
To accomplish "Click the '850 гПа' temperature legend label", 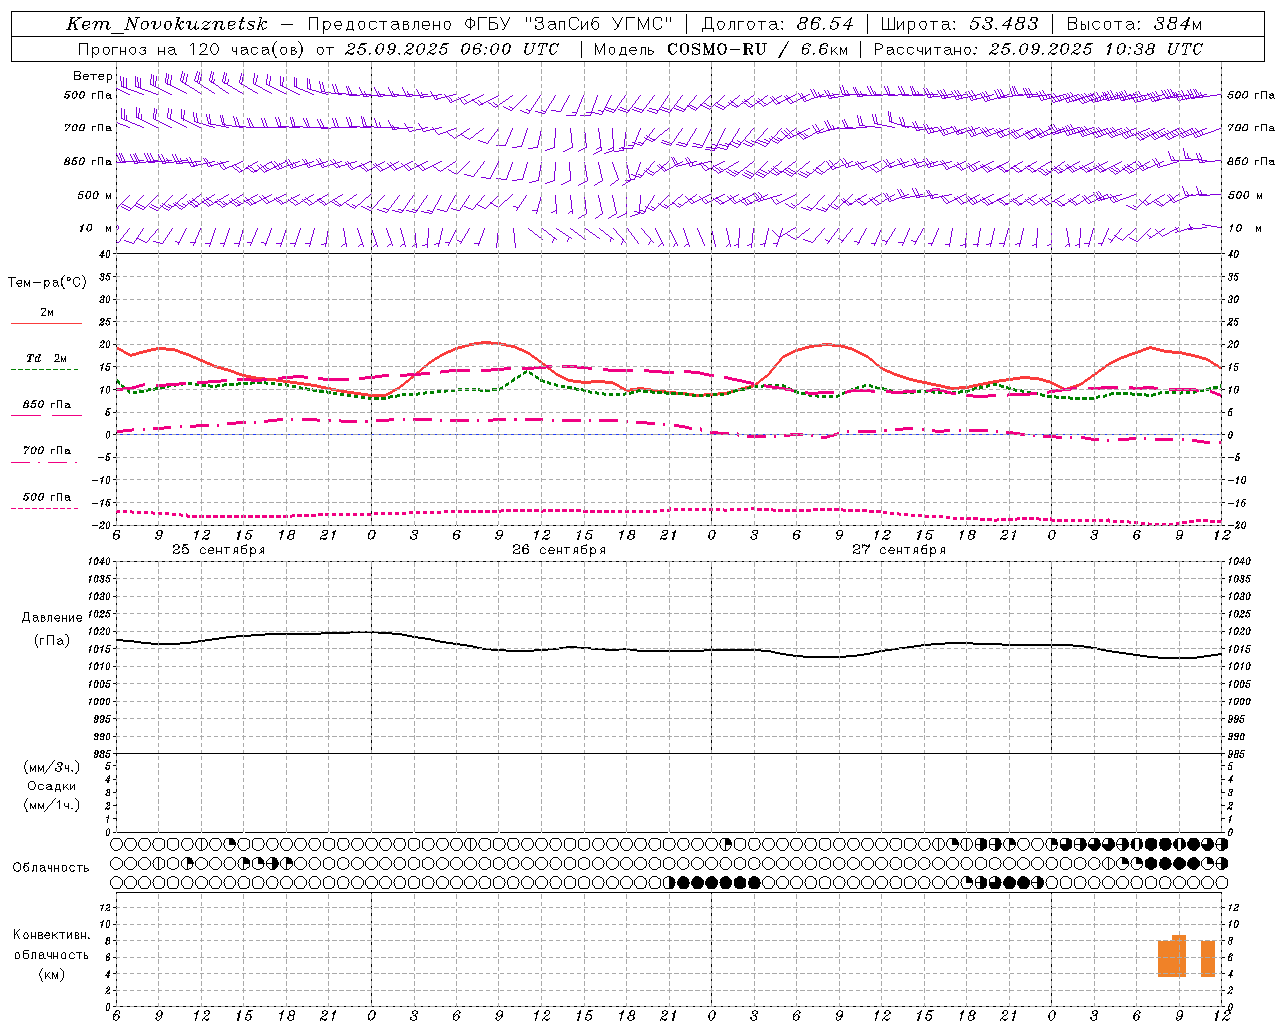I will tap(47, 405).
